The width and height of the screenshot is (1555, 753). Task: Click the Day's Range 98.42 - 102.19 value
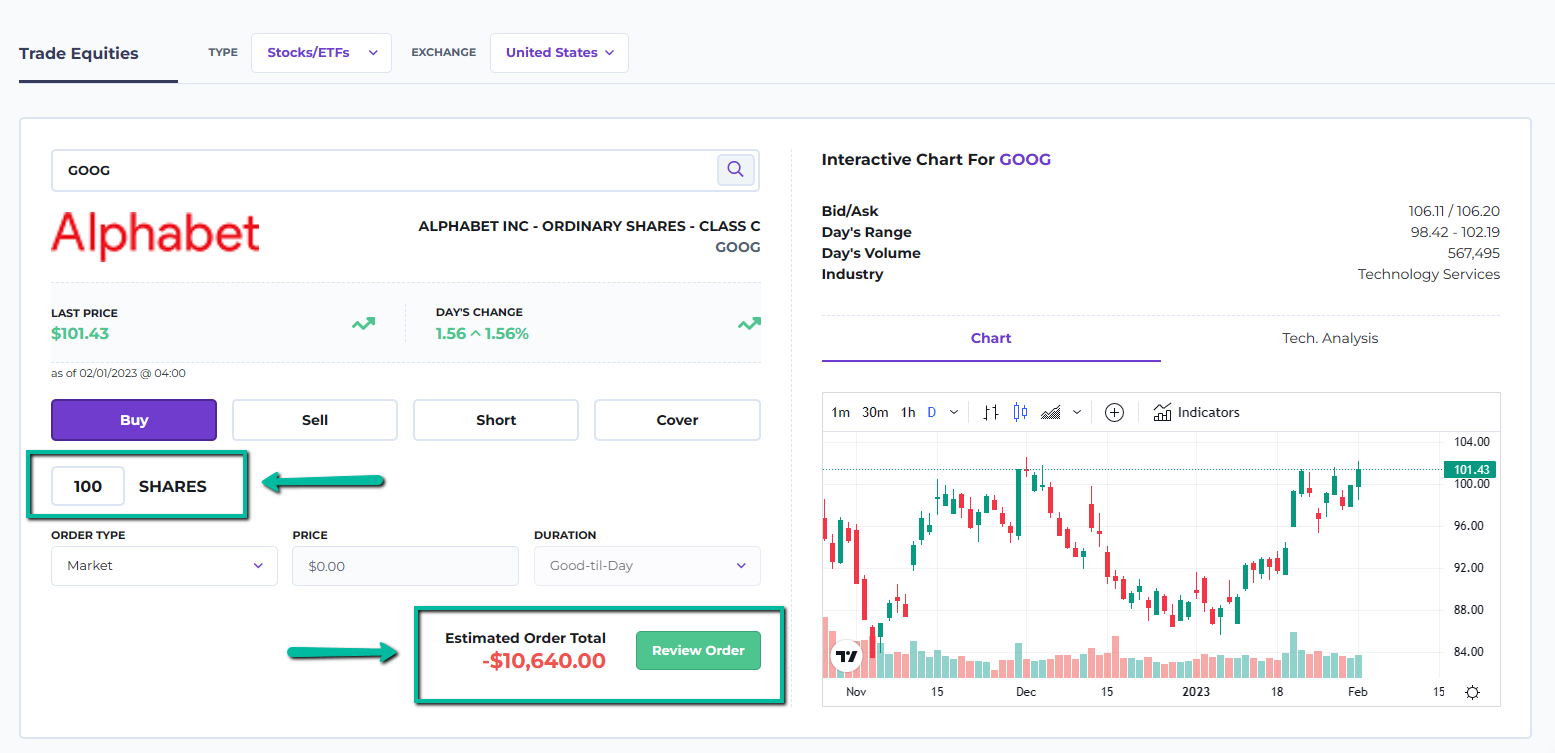[1455, 232]
